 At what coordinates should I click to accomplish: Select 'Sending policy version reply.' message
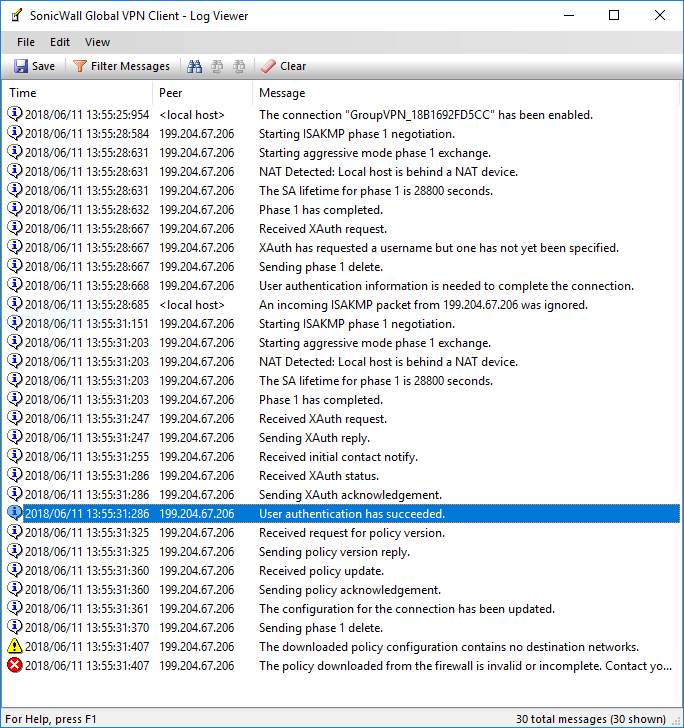click(334, 552)
